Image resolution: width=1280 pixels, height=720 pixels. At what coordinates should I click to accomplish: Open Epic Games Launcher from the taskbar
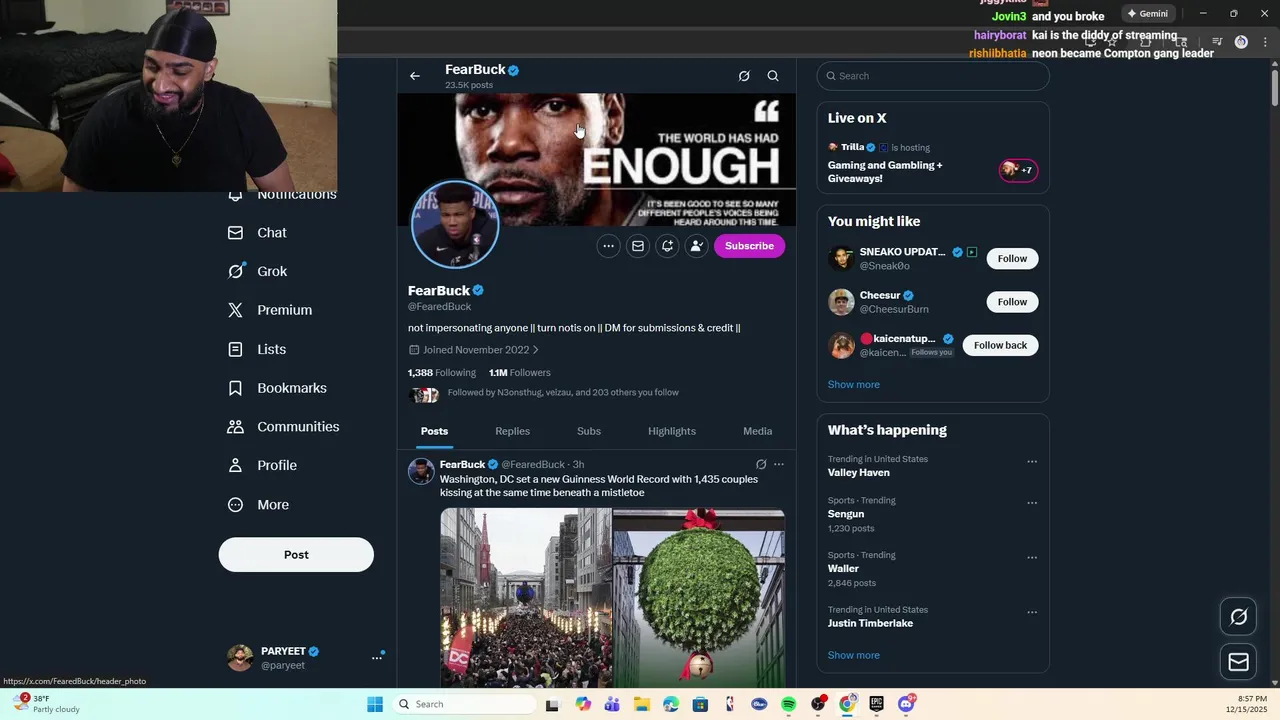click(x=876, y=704)
